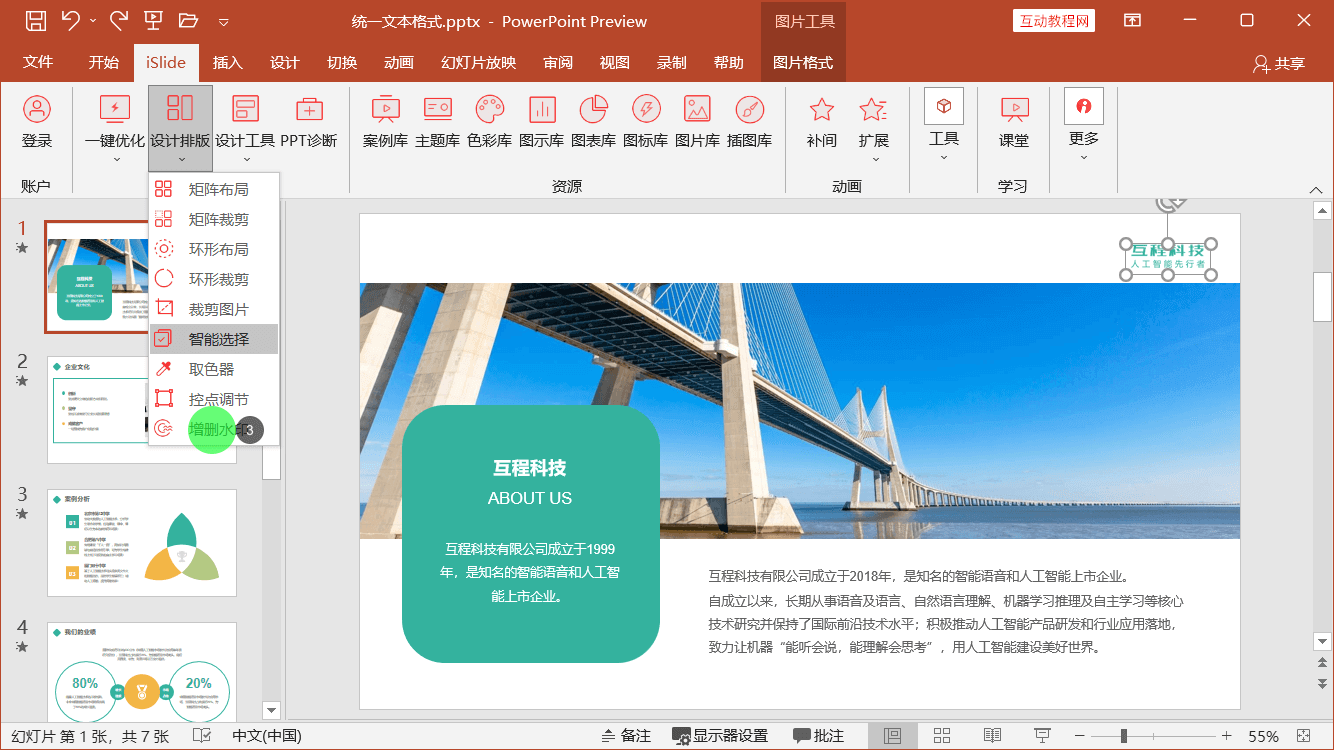Choose 增删水印 from menu
This screenshot has height=750, width=1334.
[x=214, y=429]
